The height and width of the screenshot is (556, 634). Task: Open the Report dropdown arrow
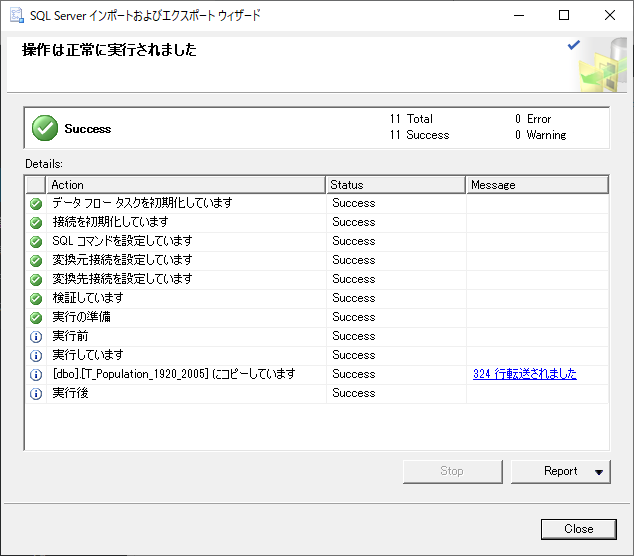pyautogui.click(x=598, y=472)
